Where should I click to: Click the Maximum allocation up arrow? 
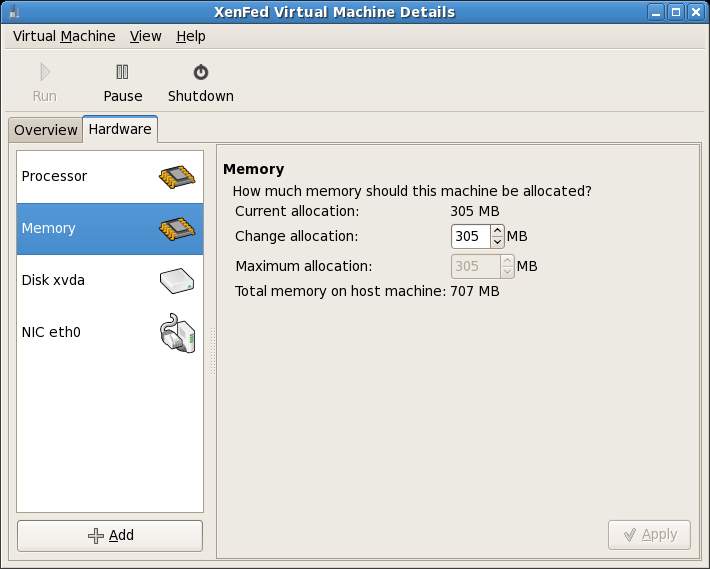pos(507,261)
